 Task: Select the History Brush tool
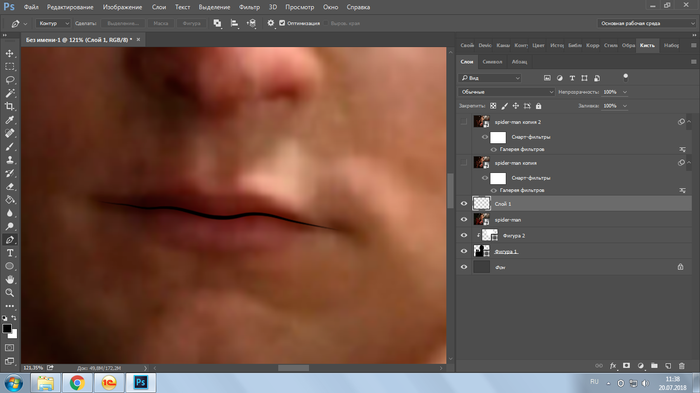(x=9, y=173)
